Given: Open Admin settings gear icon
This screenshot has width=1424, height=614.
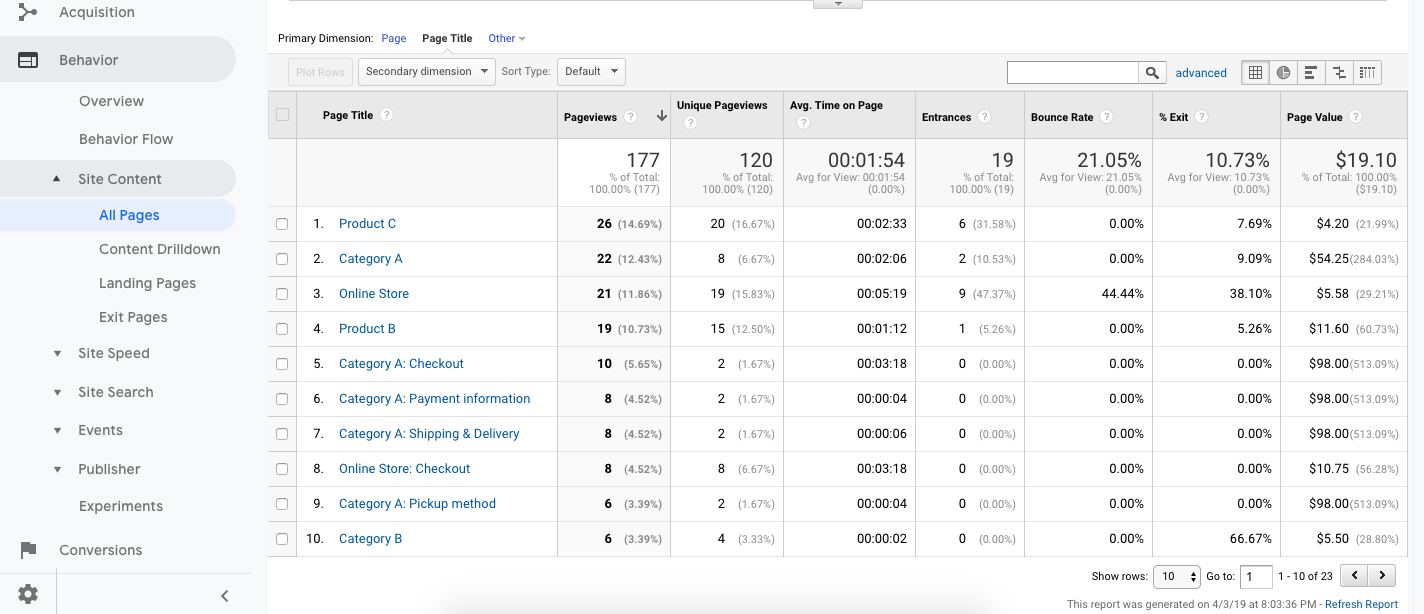Looking at the screenshot, I should pyautogui.click(x=28, y=595).
